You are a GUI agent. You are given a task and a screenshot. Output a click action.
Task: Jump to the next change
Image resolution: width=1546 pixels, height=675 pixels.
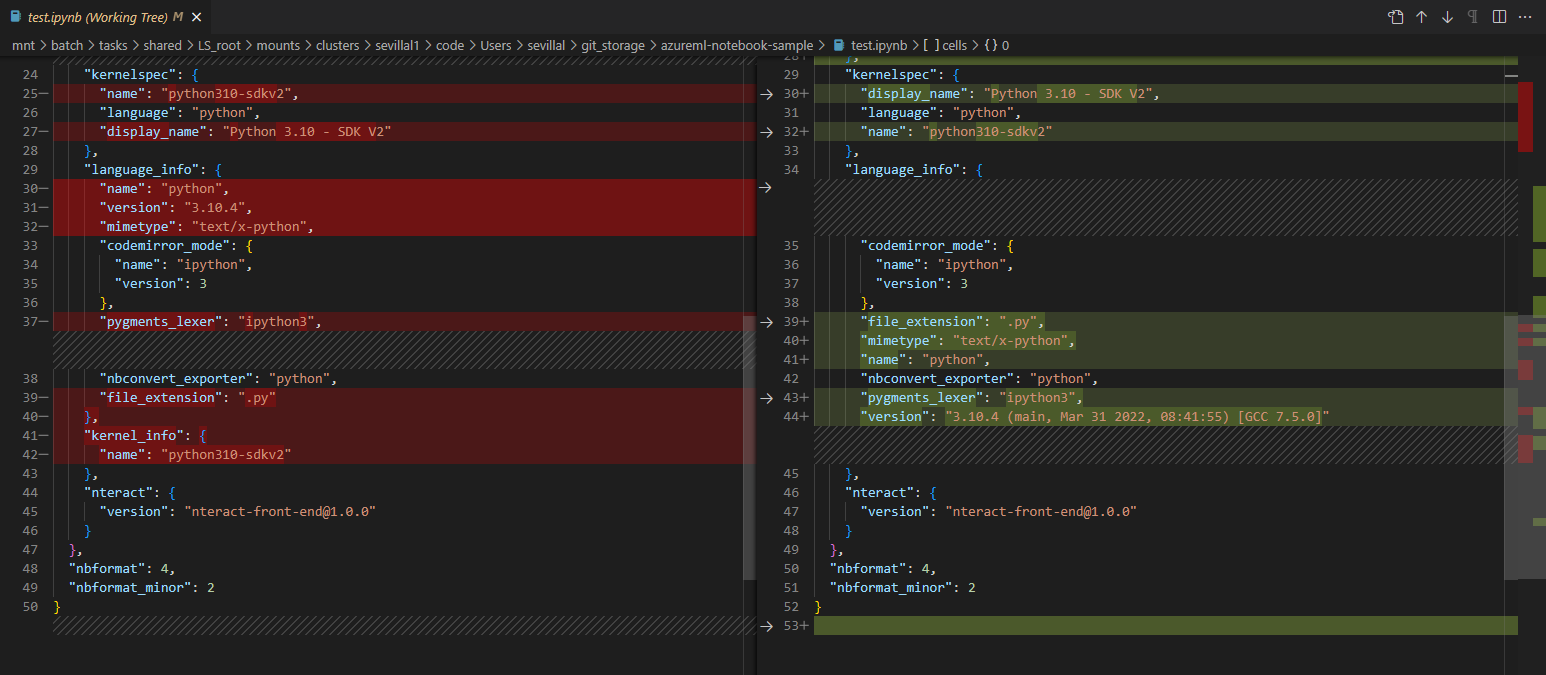pyautogui.click(x=1447, y=17)
